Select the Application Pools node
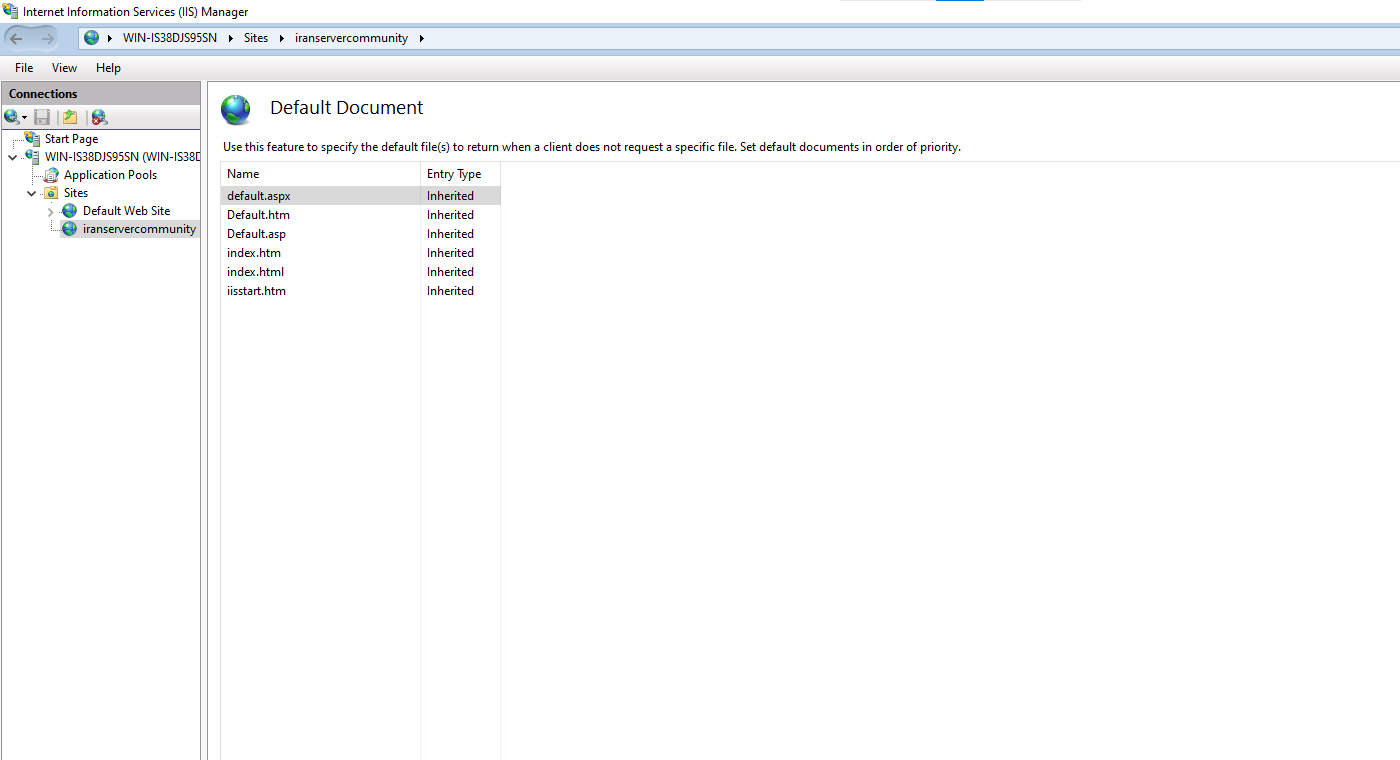1400x760 pixels. pos(110,175)
